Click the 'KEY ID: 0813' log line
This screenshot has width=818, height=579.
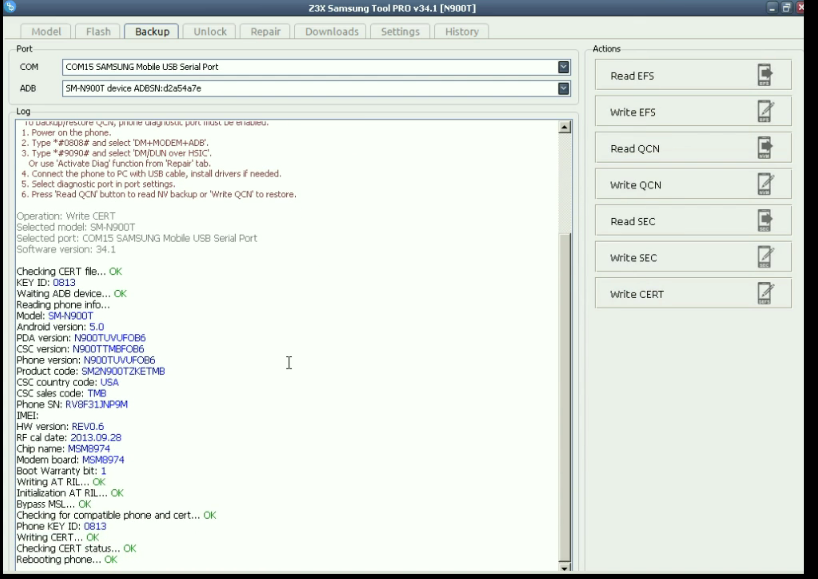(46, 283)
